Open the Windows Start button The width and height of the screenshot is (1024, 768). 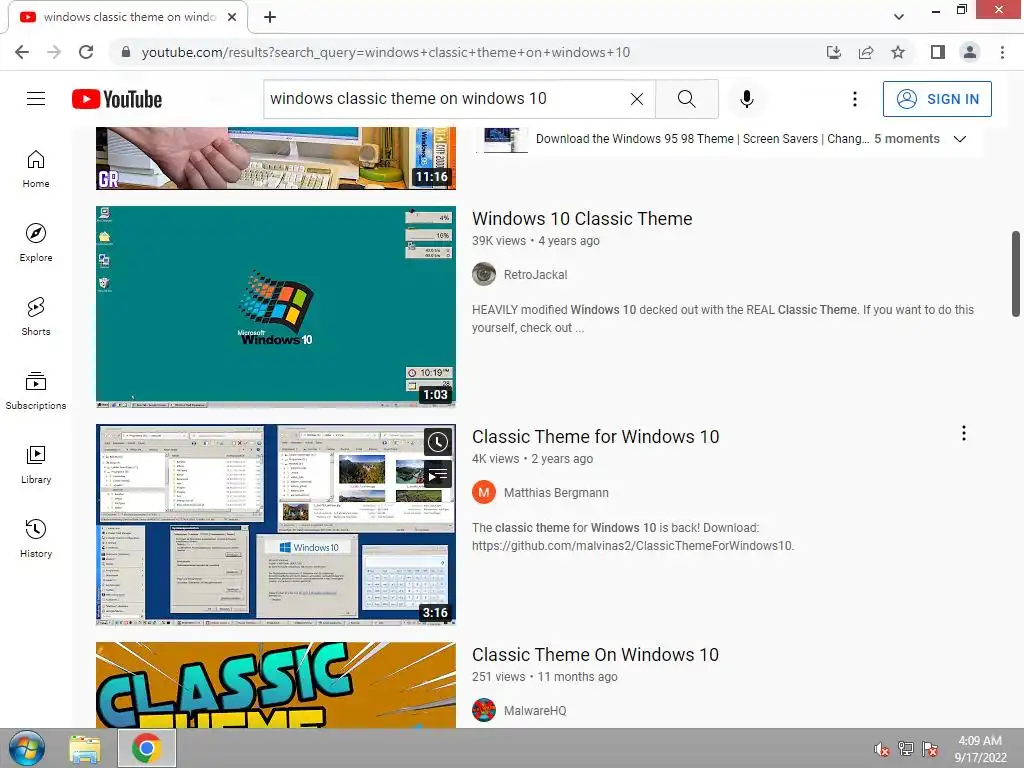(27, 748)
